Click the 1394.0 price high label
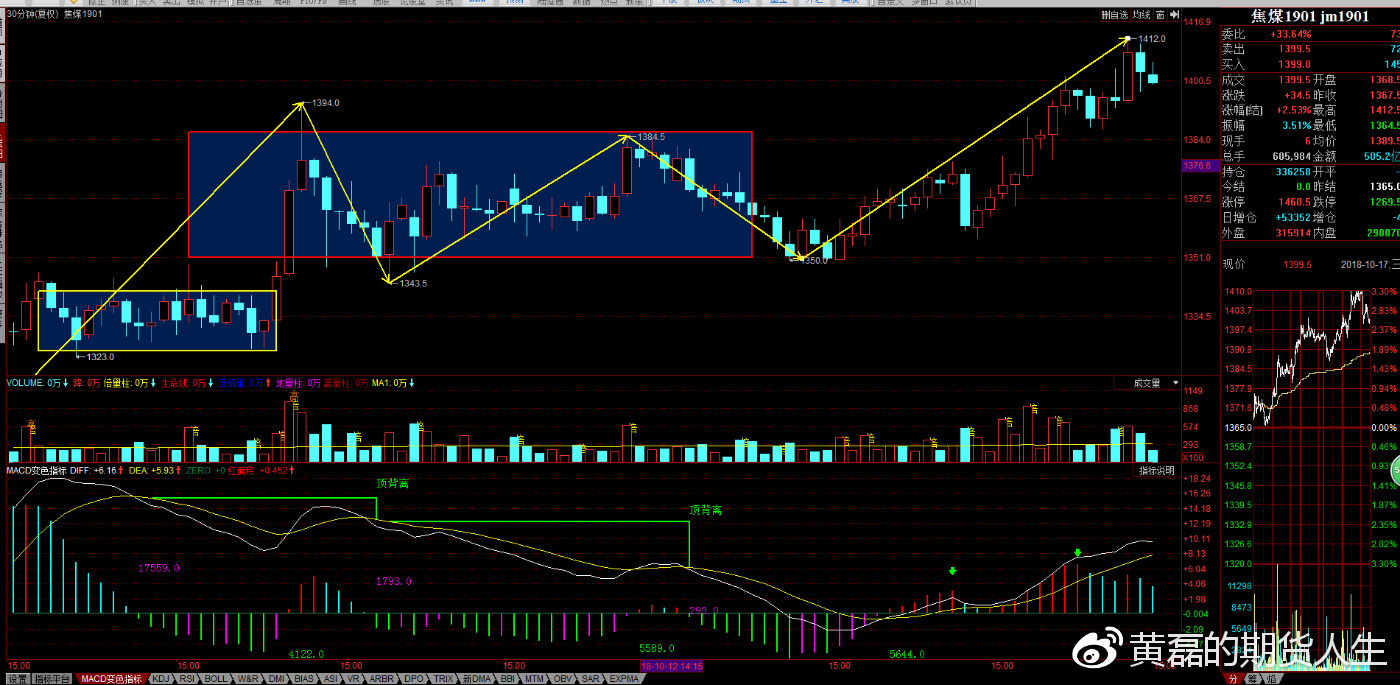This screenshot has height=685, width=1400. tap(325, 103)
